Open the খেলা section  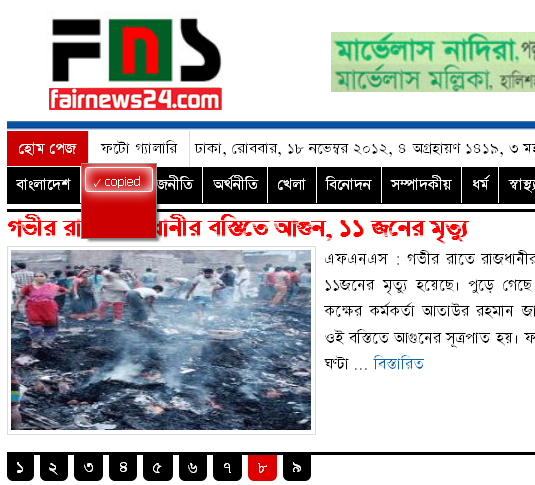292,185
